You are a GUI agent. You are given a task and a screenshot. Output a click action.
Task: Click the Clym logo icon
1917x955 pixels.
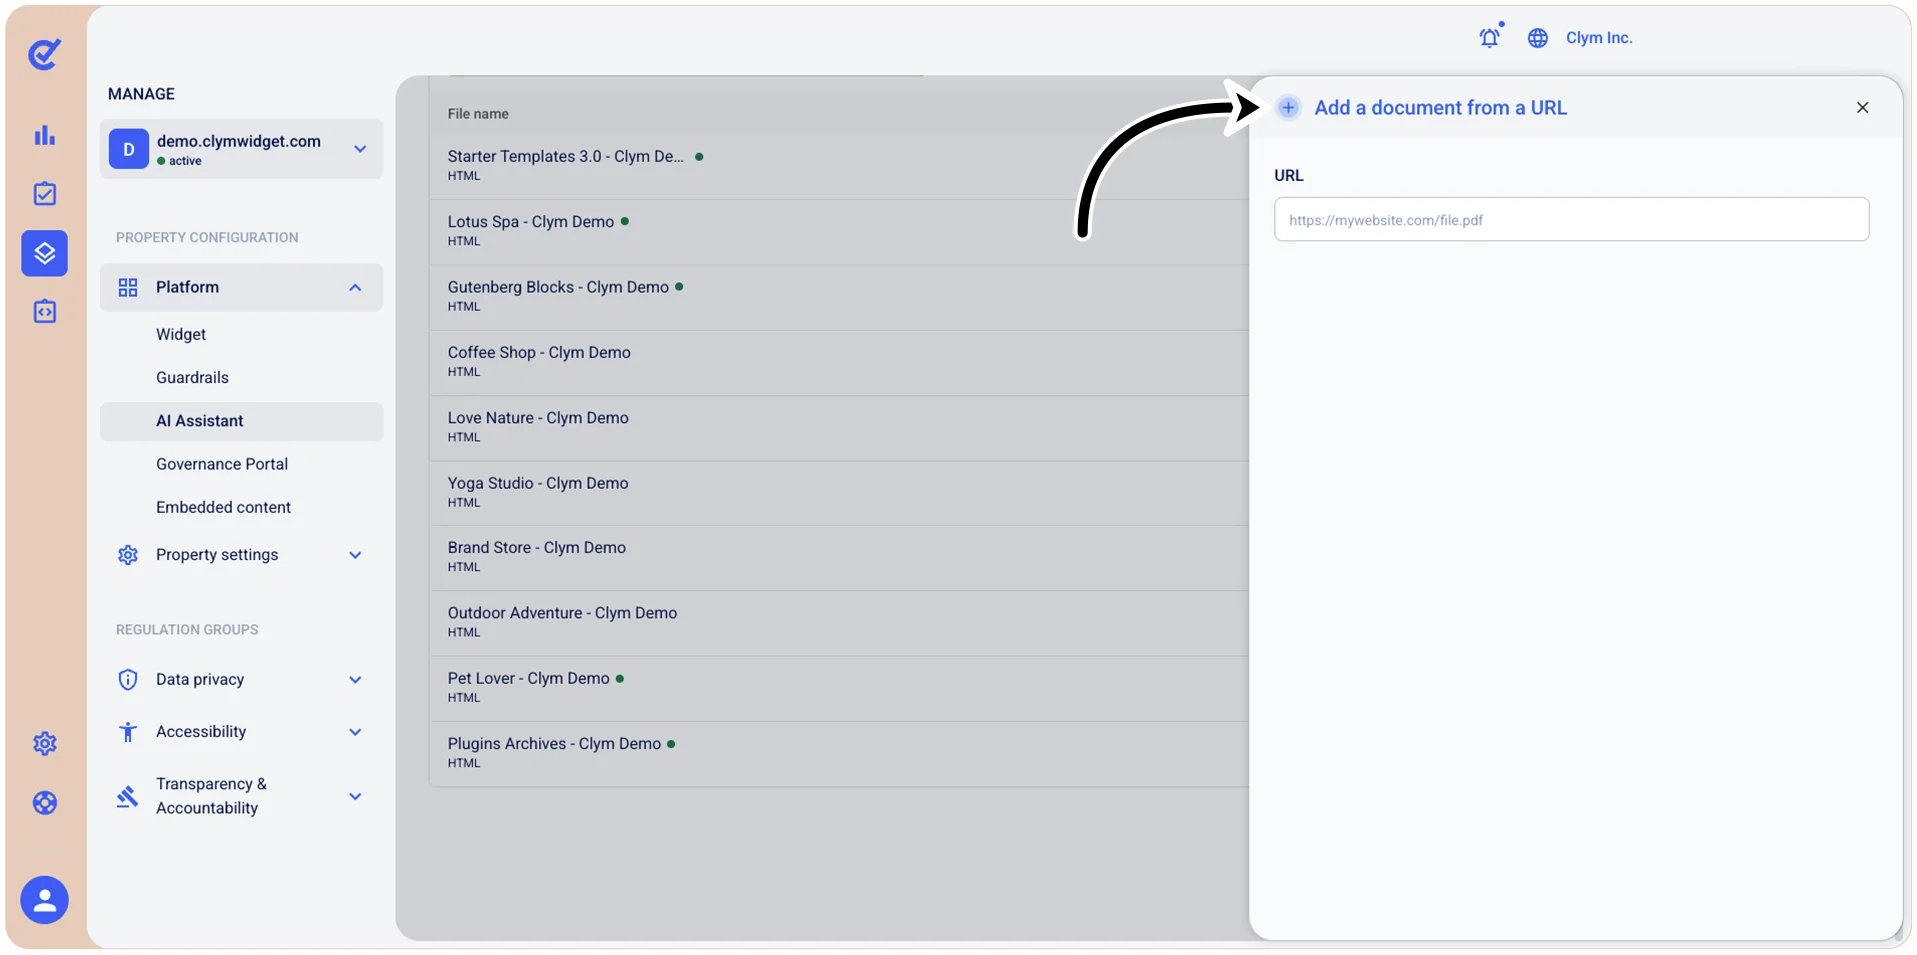click(x=44, y=54)
